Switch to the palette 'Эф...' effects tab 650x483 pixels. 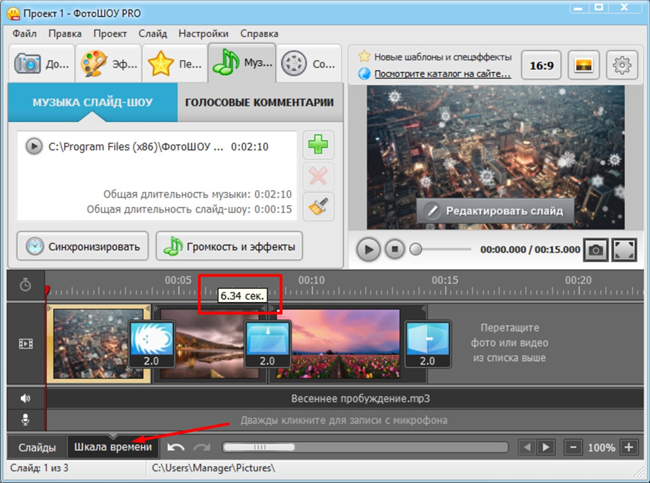[109, 63]
